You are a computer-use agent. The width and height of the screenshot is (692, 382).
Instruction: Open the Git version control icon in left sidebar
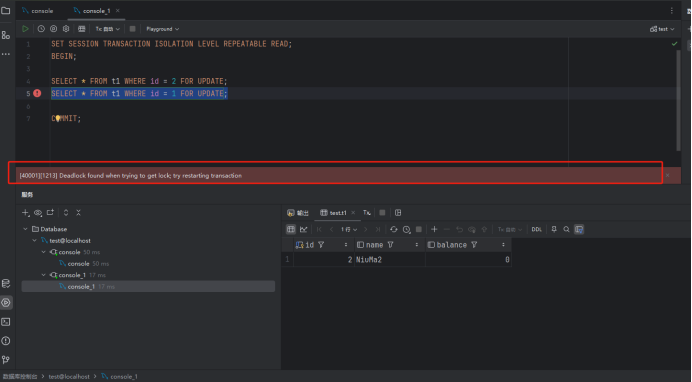6,360
